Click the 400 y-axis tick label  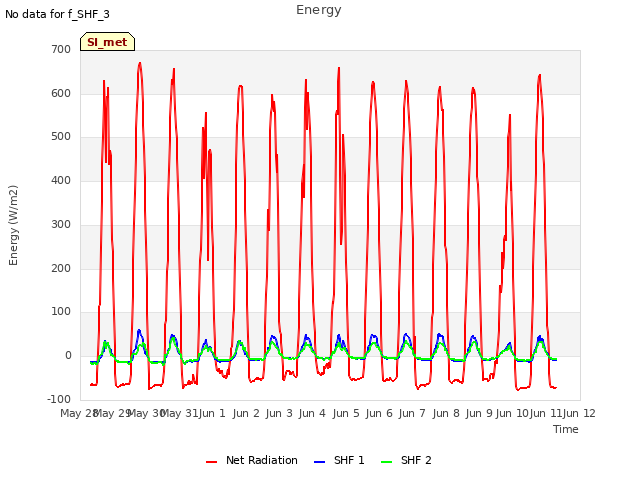pyautogui.click(x=61, y=180)
